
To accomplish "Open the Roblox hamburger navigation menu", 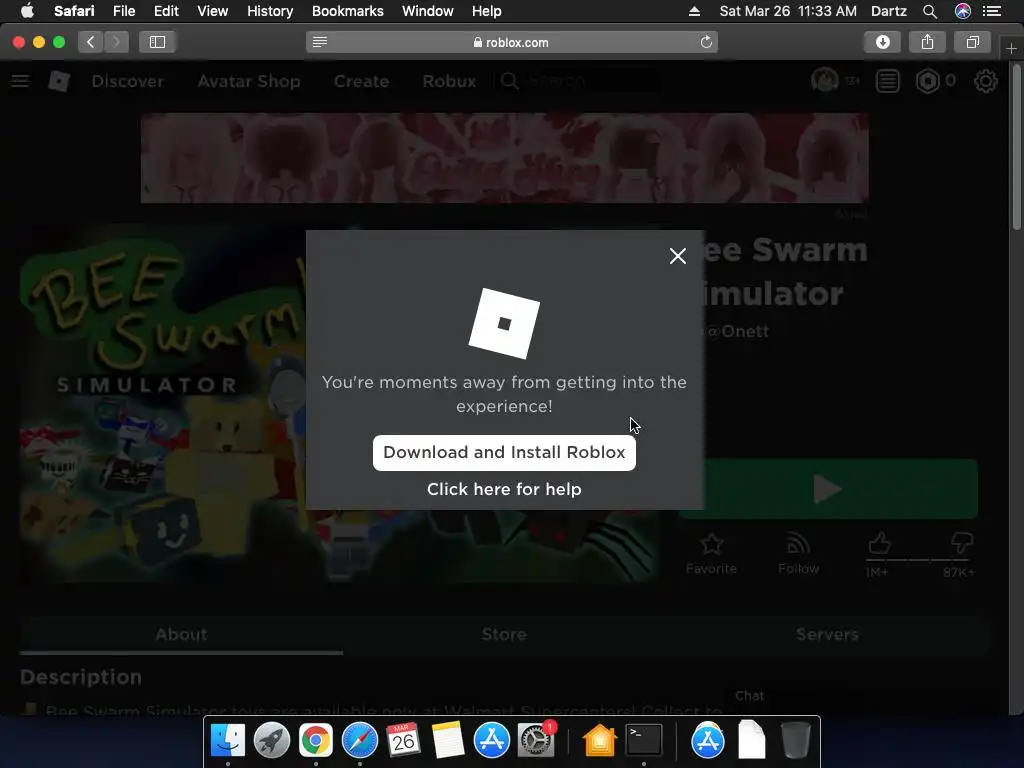I will click(20, 81).
